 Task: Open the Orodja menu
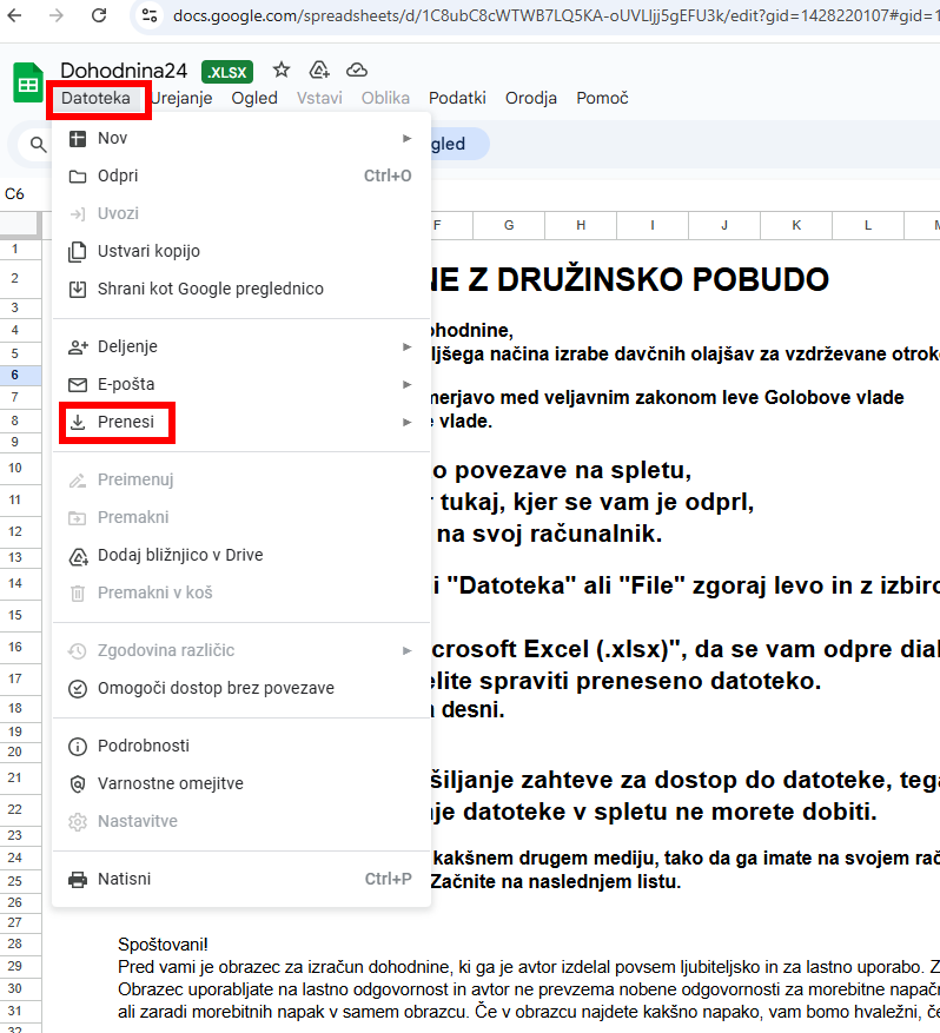click(530, 98)
